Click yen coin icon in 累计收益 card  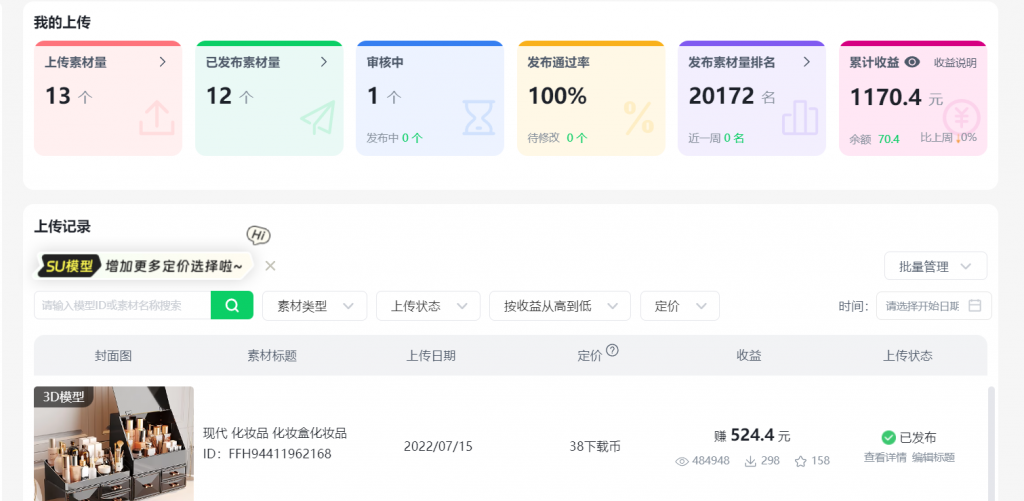coord(961,118)
